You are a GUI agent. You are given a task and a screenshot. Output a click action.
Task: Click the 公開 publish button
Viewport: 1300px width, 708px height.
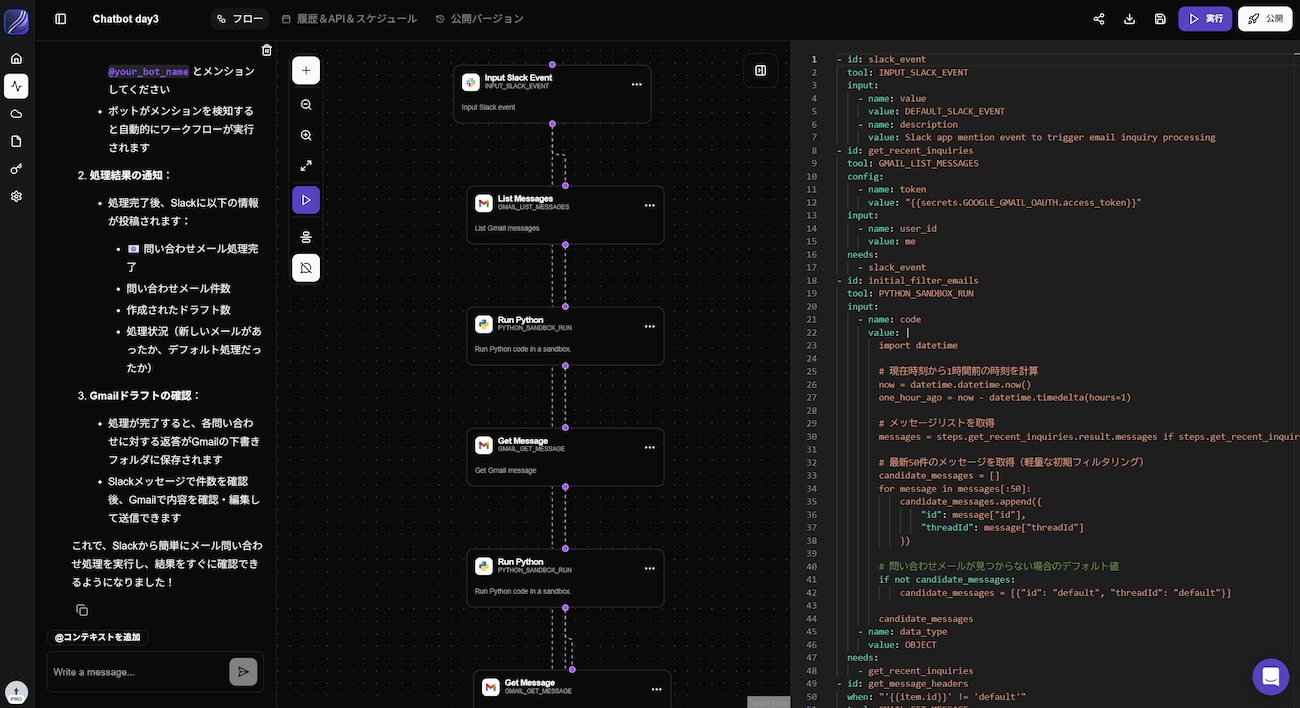1264,19
